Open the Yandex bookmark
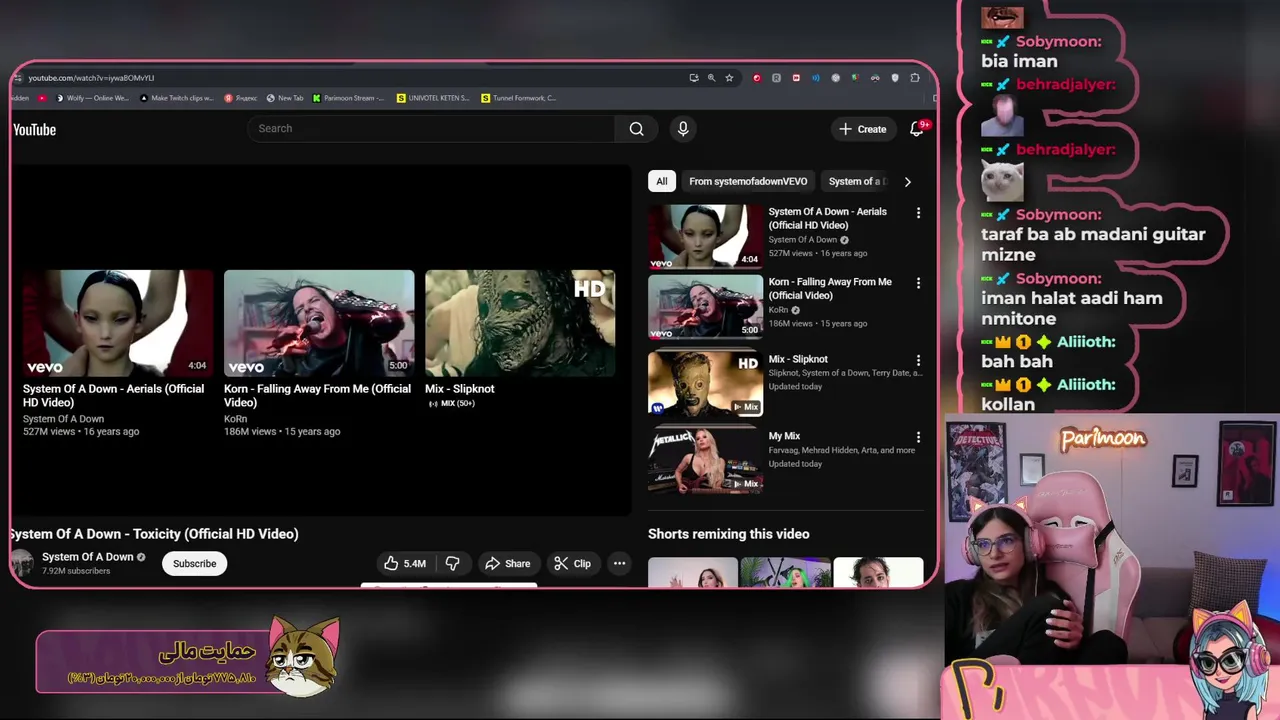Image resolution: width=1280 pixels, height=720 pixels. [x=241, y=98]
